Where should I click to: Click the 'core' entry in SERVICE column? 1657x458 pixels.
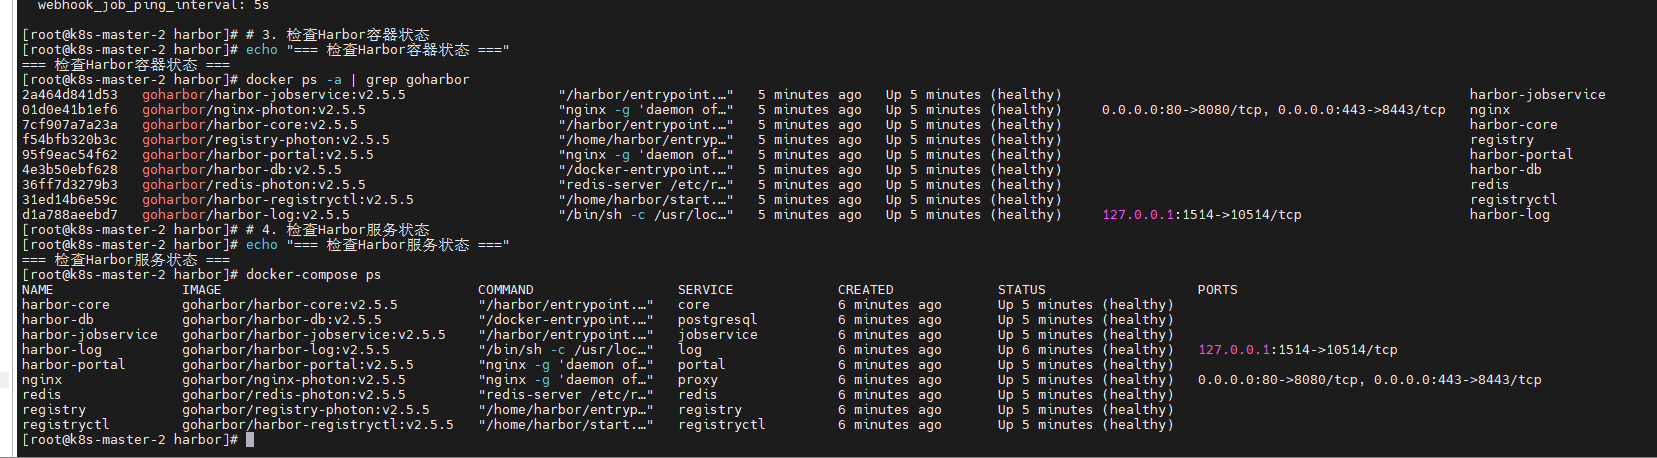click(x=694, y=305)
